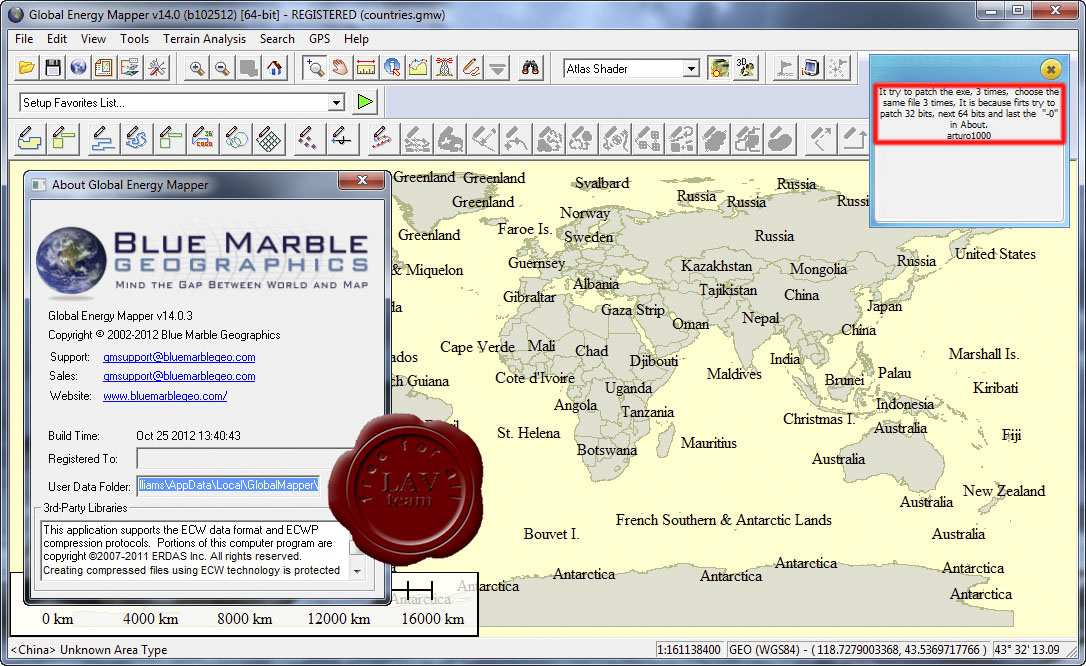Select the COGO input tool
This screenshot has width=1086, height=666.
tap(204, 138)
